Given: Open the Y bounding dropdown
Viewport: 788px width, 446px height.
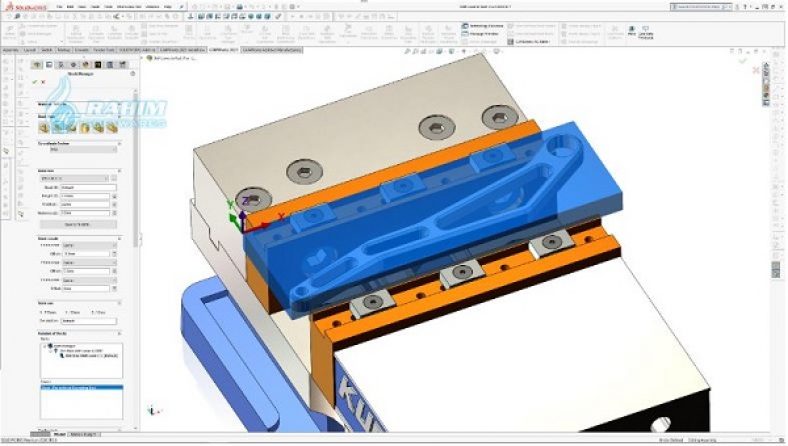Looking at the screenshot, I should pos(89,263).
